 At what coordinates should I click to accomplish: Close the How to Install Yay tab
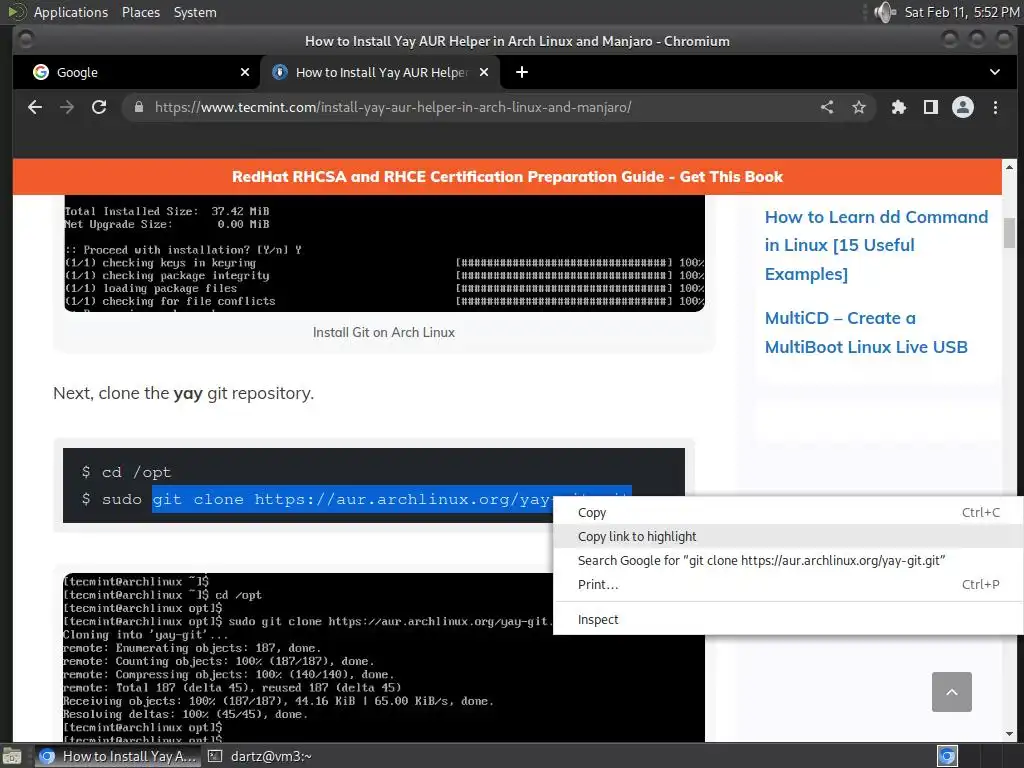484,72
